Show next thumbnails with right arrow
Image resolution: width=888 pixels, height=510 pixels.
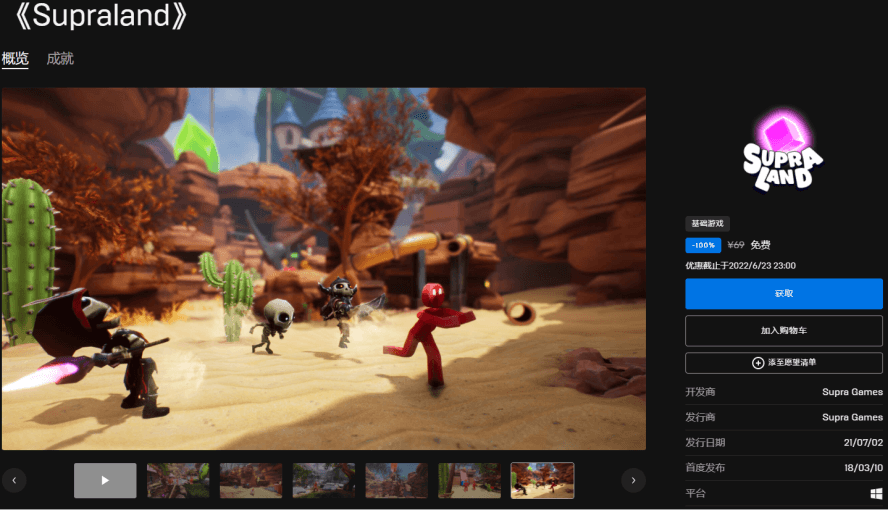click(633, 480)
